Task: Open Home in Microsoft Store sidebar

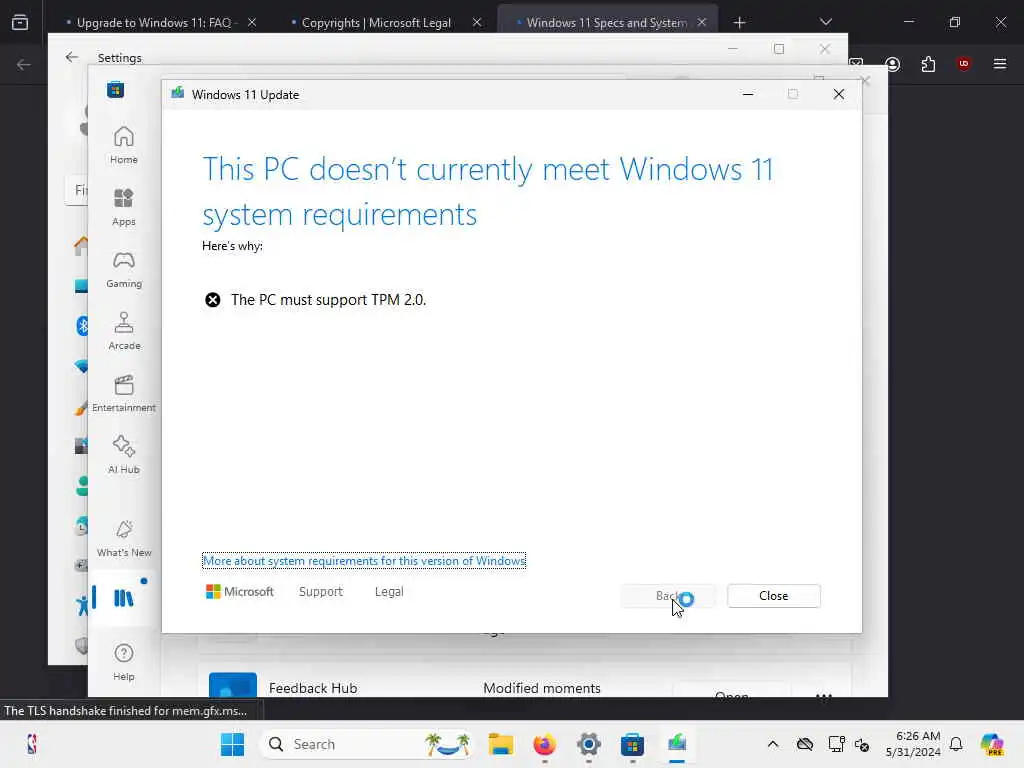Action: [x=123, y=145]
